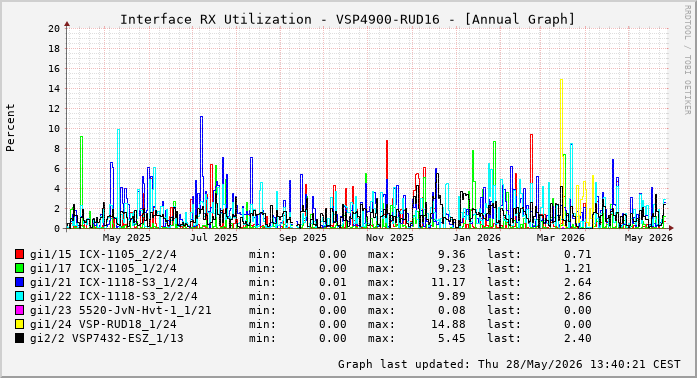Click the last value 2.40

pyautogui.click(x=578, y=338)
